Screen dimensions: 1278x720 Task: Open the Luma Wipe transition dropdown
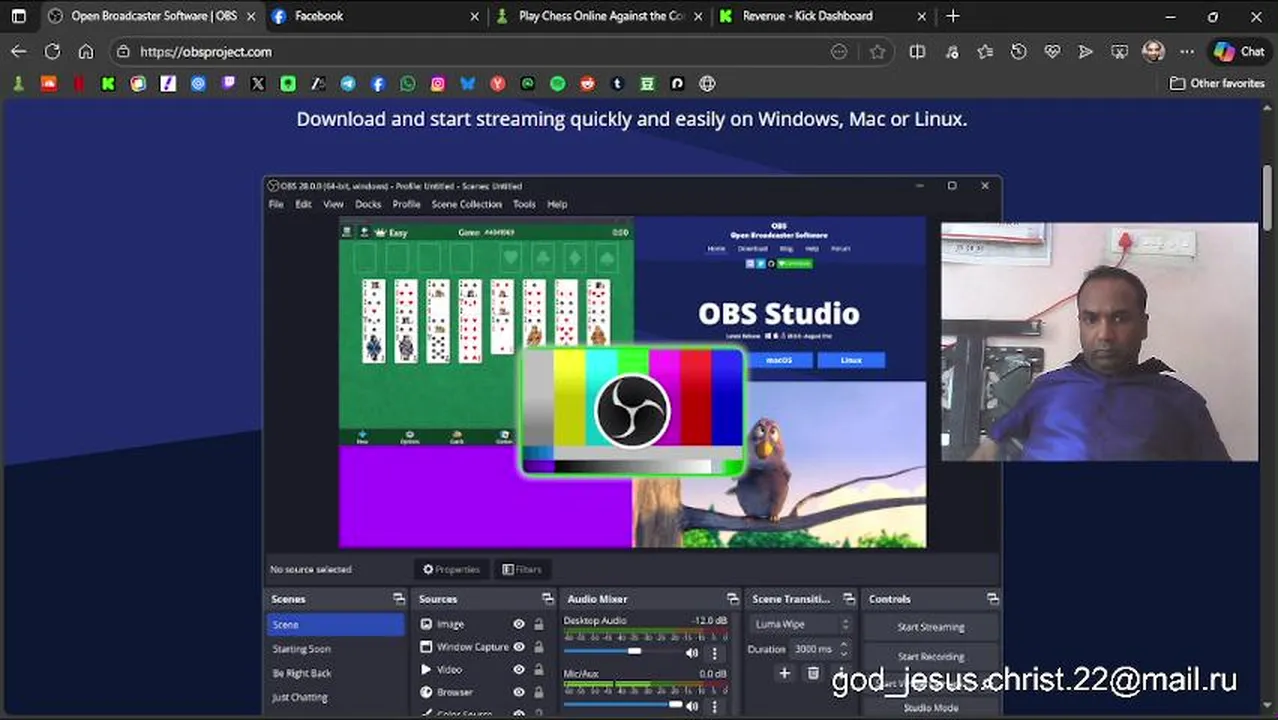[802, 624]
